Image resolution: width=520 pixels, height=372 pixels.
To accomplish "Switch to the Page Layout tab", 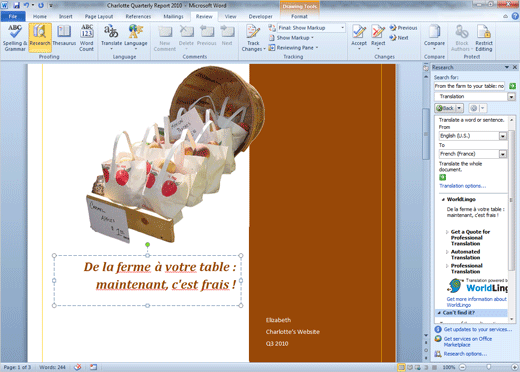I will pos(99,16).
